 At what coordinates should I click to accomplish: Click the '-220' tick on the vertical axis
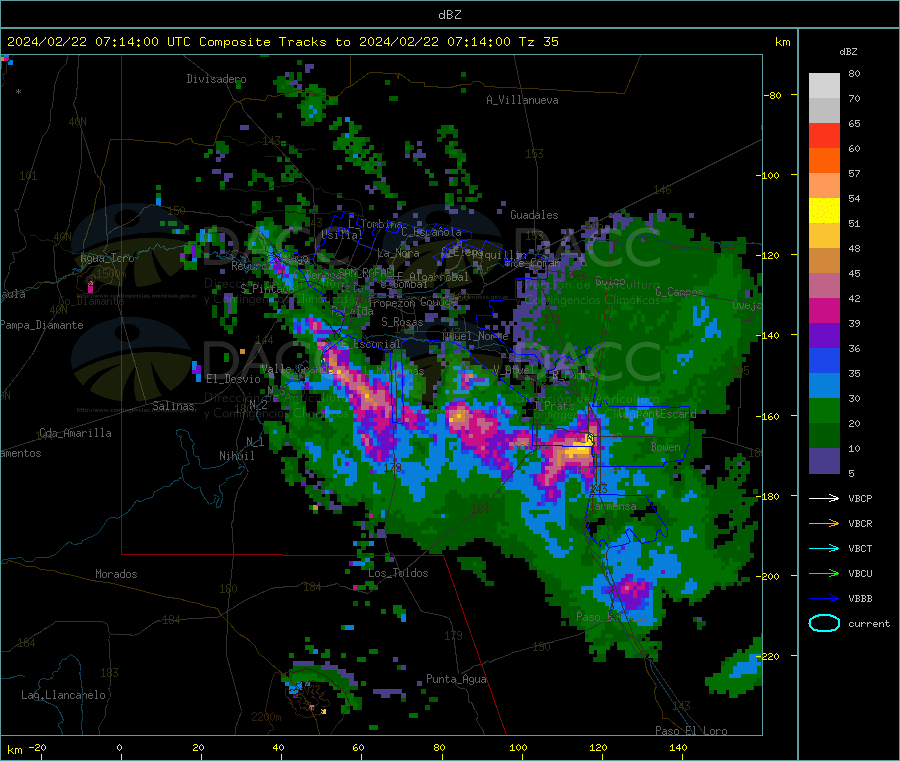coord(768,657)
